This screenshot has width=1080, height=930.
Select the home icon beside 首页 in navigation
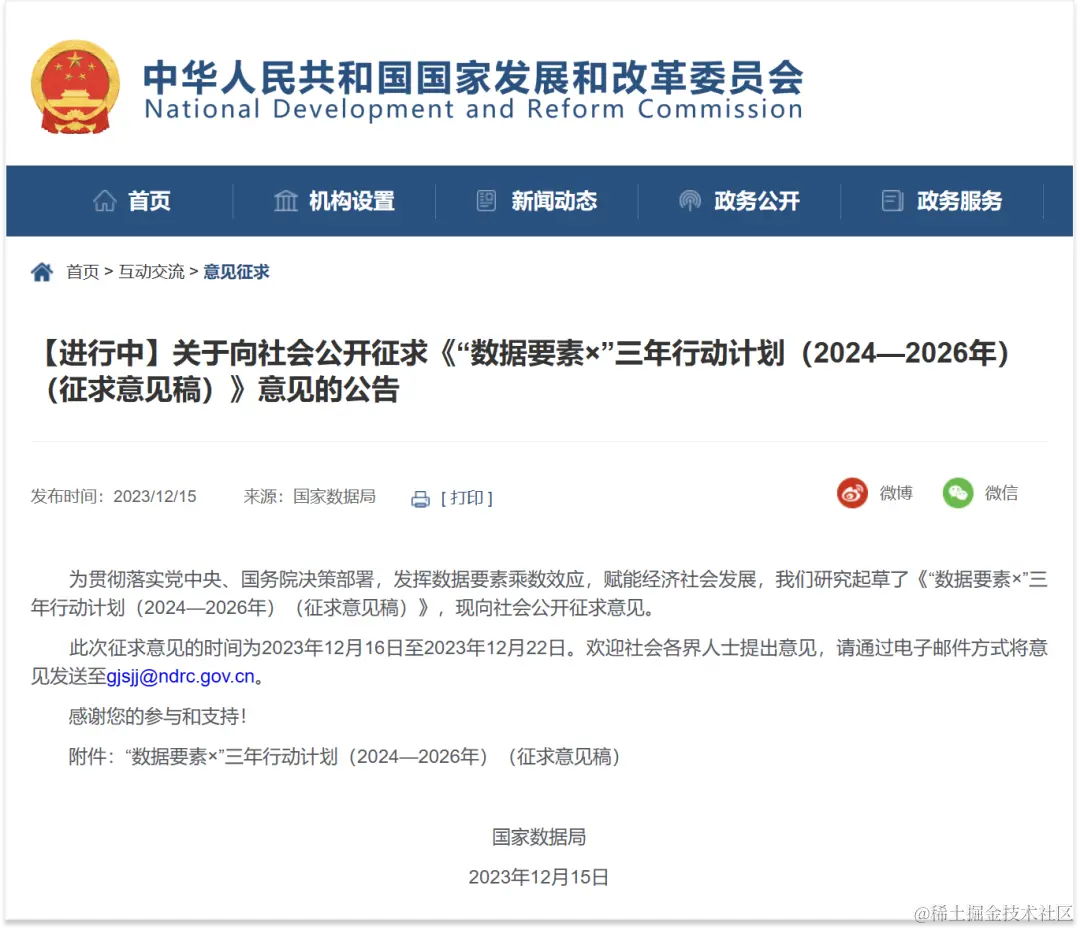click(103, 200)
